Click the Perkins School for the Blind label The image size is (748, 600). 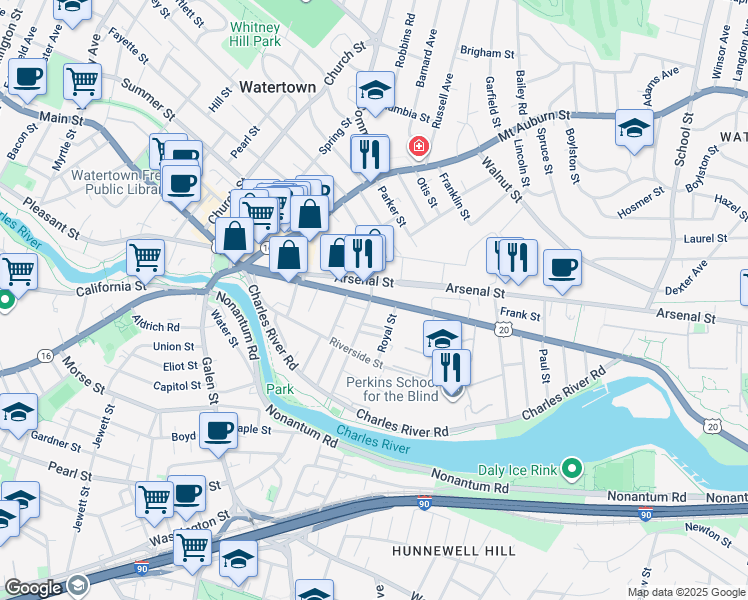point(394,389)
